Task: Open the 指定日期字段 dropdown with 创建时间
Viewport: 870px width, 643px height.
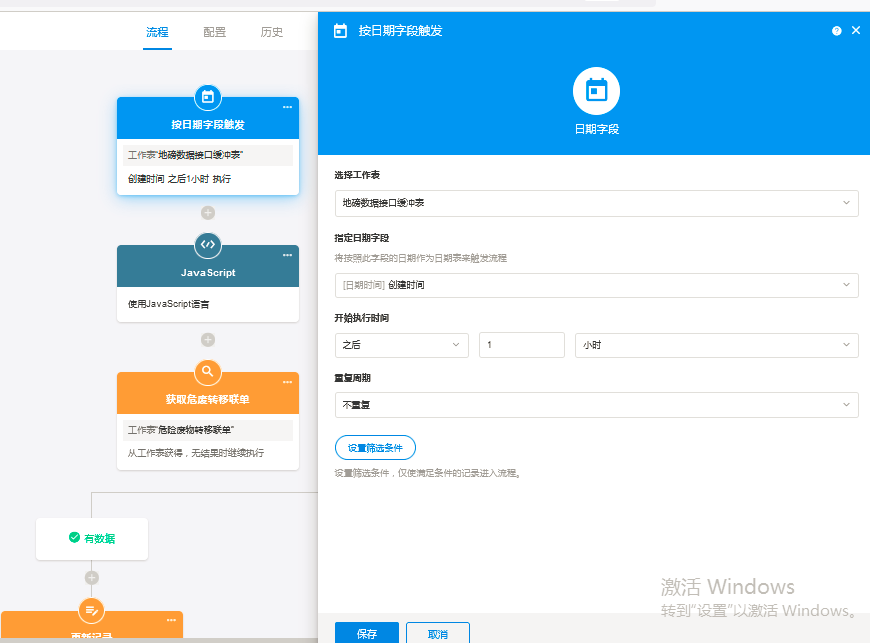Action: point(595,285)
